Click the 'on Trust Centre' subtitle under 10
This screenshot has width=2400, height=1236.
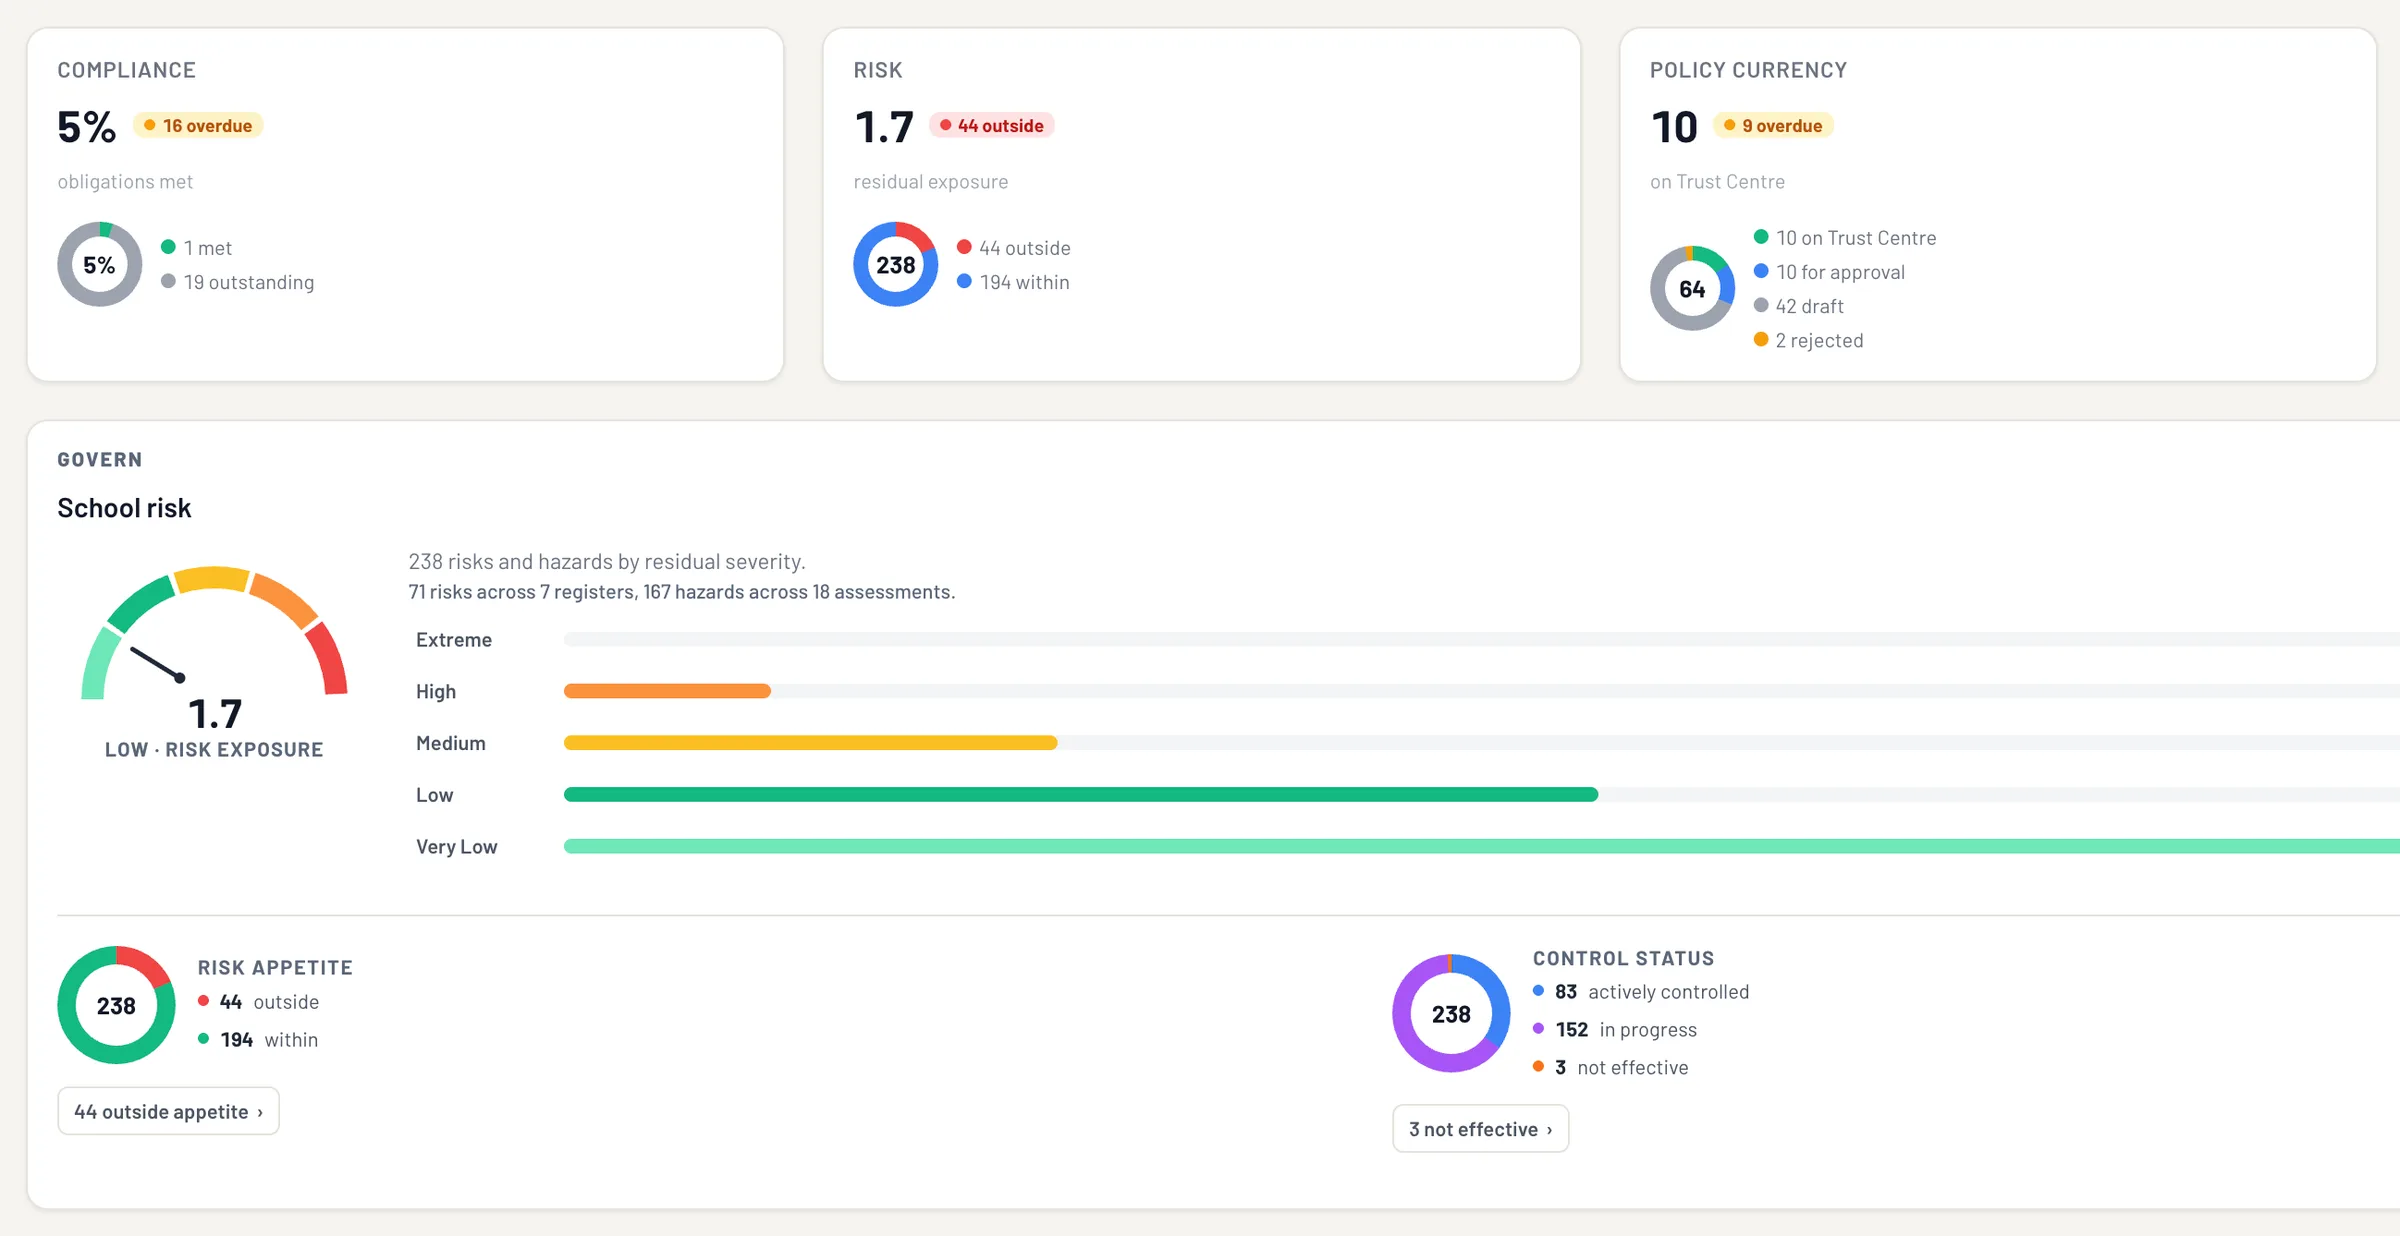coord(1717,181)
